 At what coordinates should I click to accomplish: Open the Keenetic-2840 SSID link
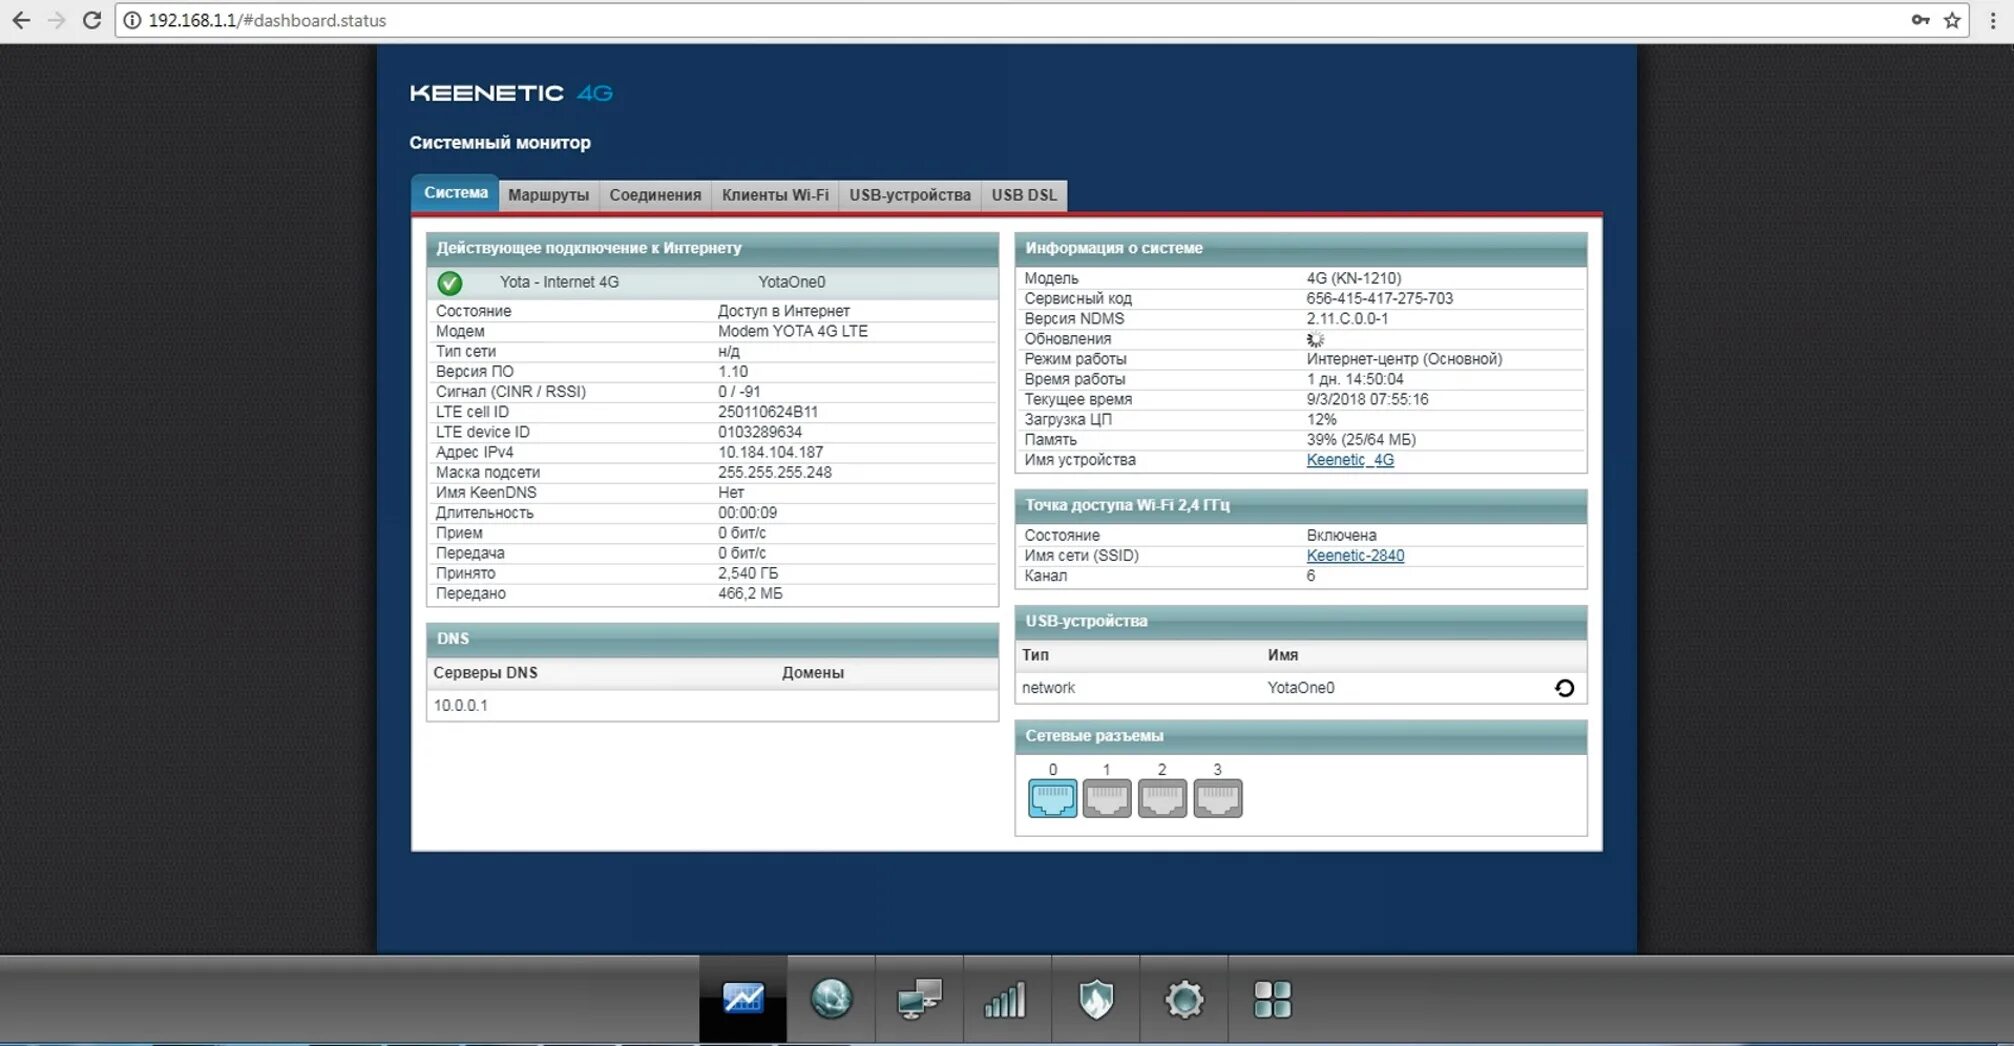pos(1355,556)
